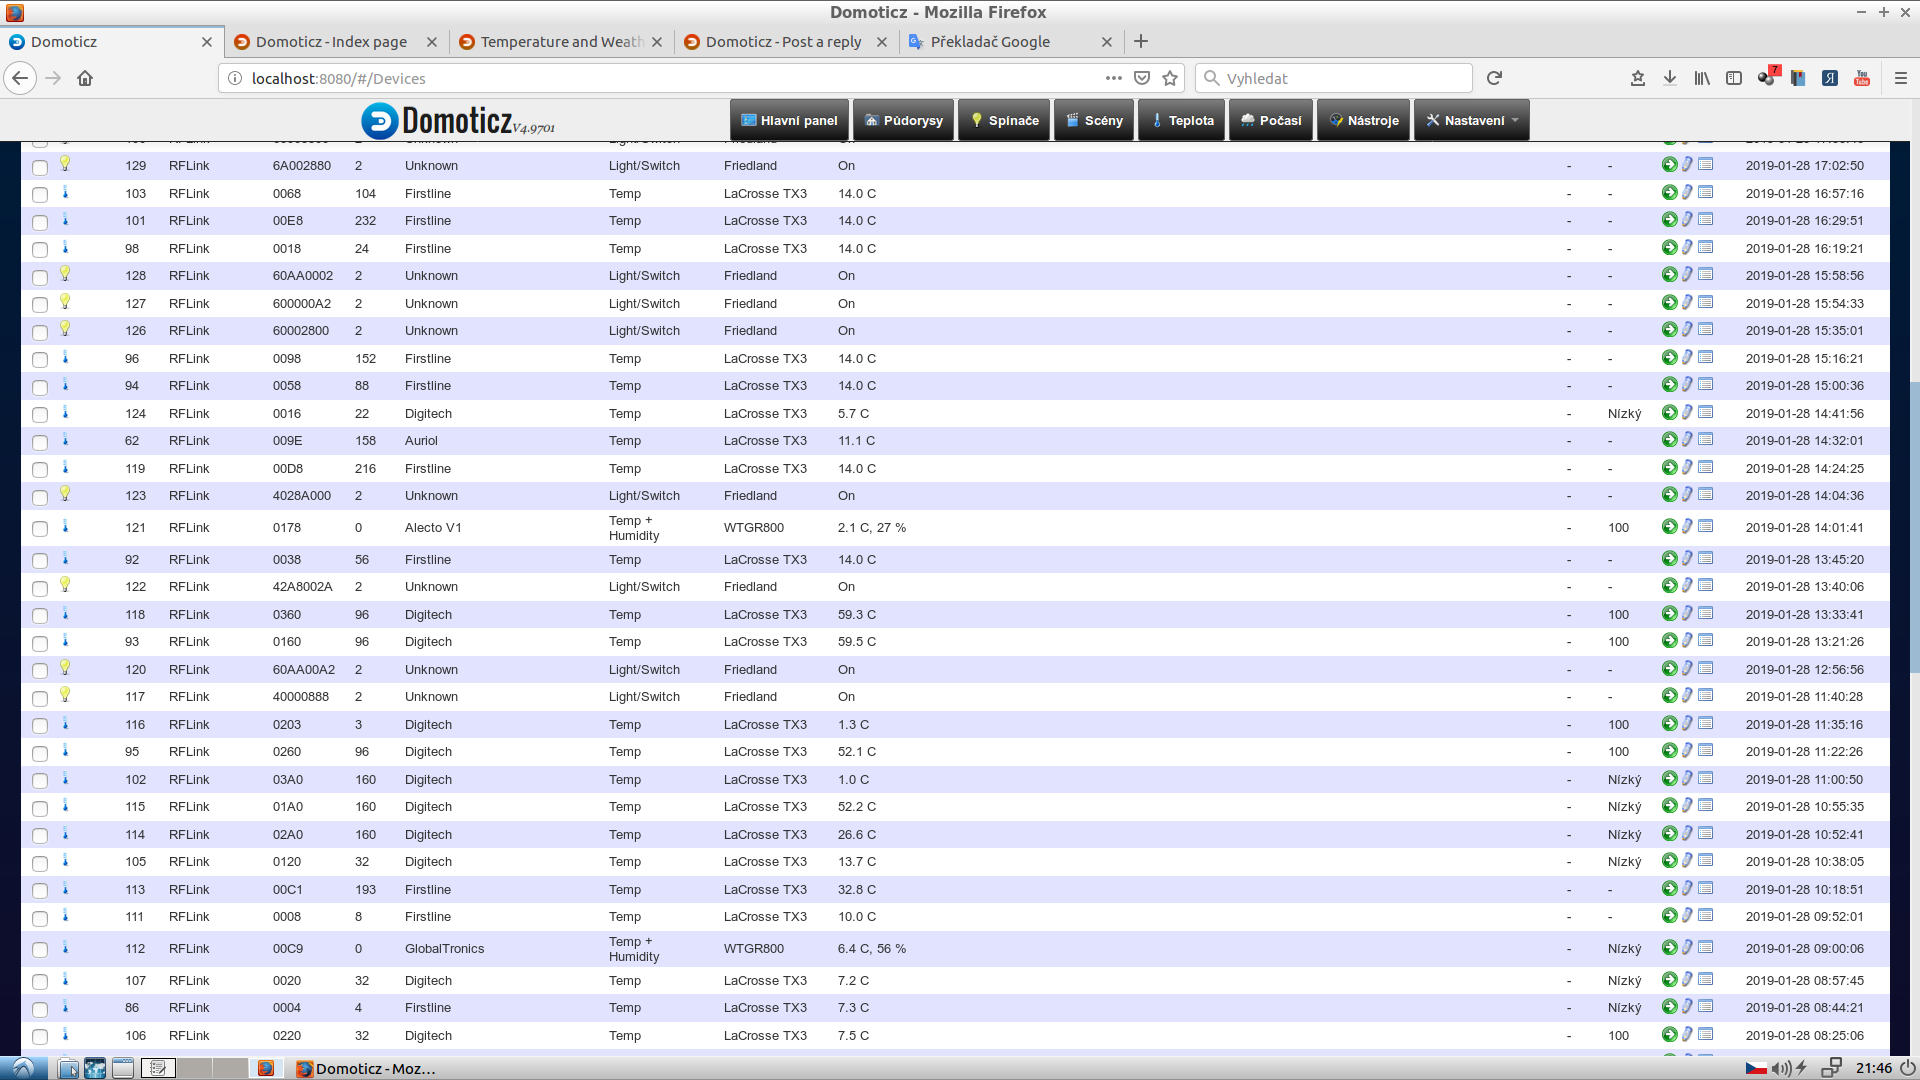Tick the checkbox for device 128
1920x1080 pixels.
point(40,277)
